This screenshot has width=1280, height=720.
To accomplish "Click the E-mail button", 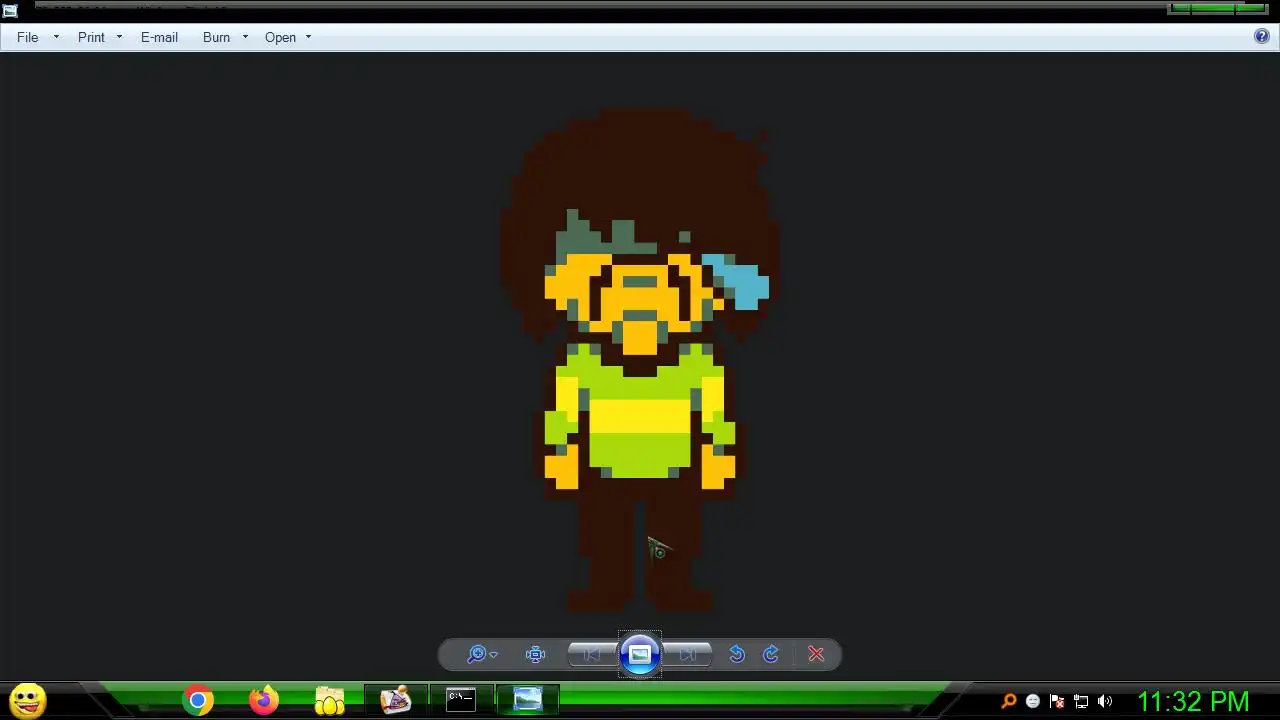I will tap(159, 37).
